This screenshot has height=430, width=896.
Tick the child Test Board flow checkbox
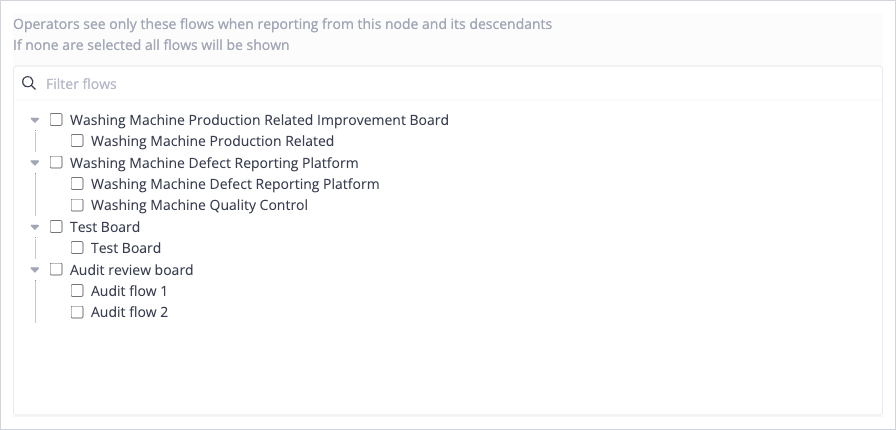pyautogui.click(x=77, y=248)
